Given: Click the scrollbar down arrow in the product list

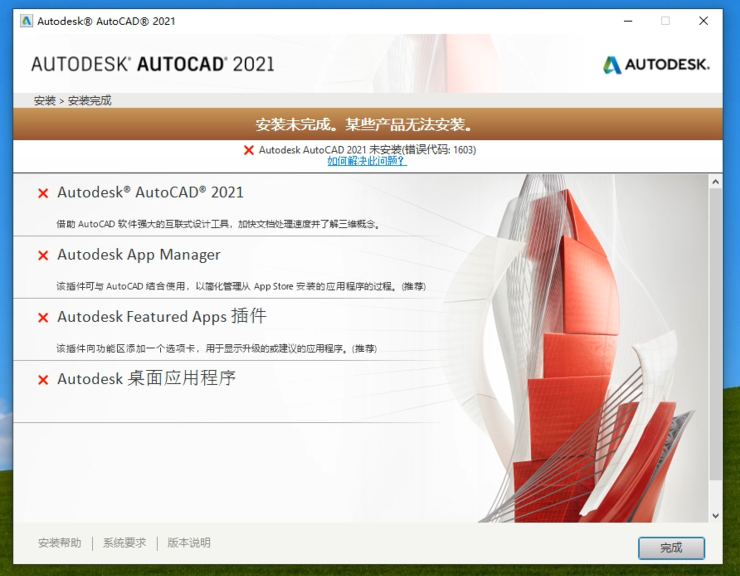Looking at the screenshot, I should coord(715,515).
